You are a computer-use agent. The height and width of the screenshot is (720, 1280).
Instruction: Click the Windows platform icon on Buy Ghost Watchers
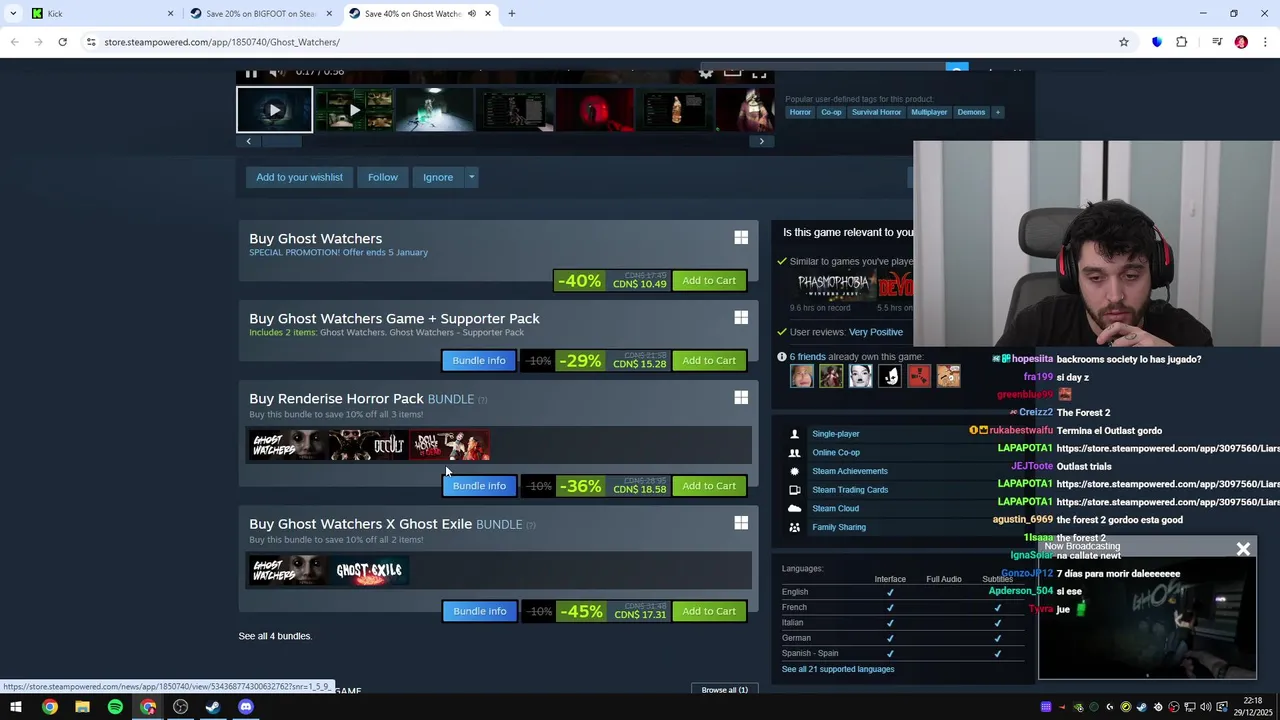coord(741,238)
